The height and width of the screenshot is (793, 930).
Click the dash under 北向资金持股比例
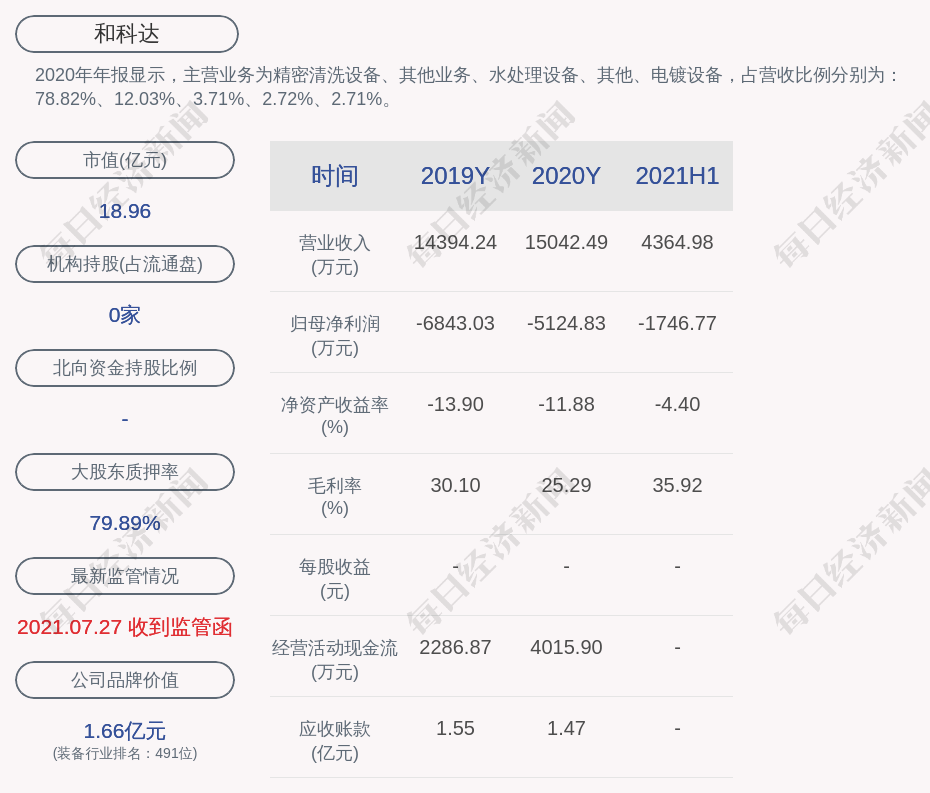125,420
